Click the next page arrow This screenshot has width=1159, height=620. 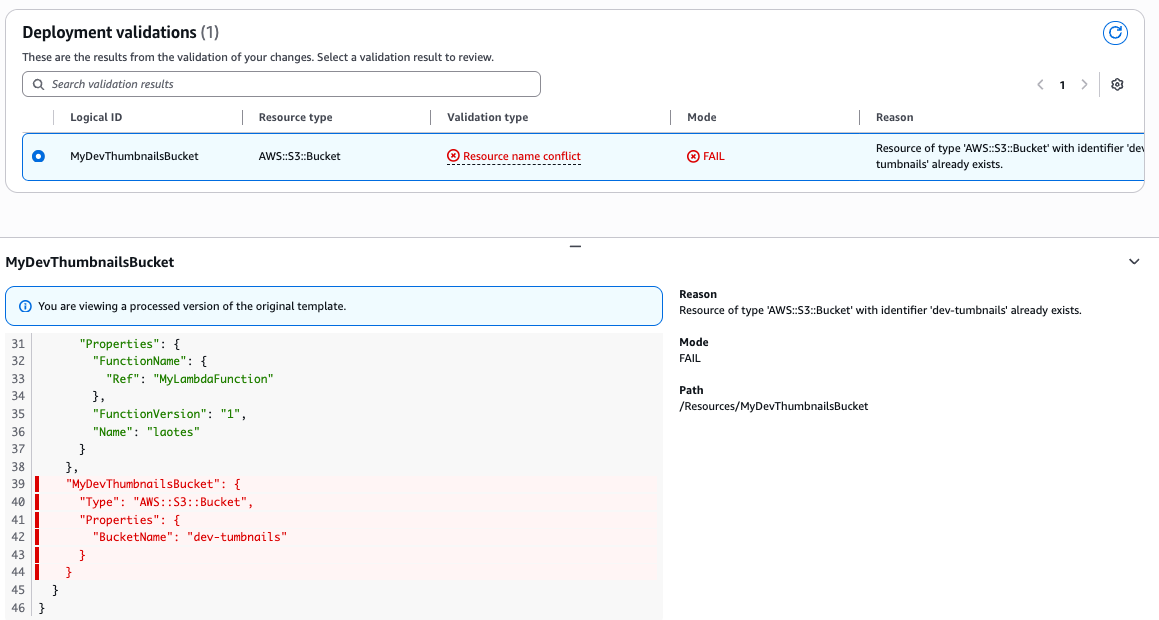click(1084, 84)
